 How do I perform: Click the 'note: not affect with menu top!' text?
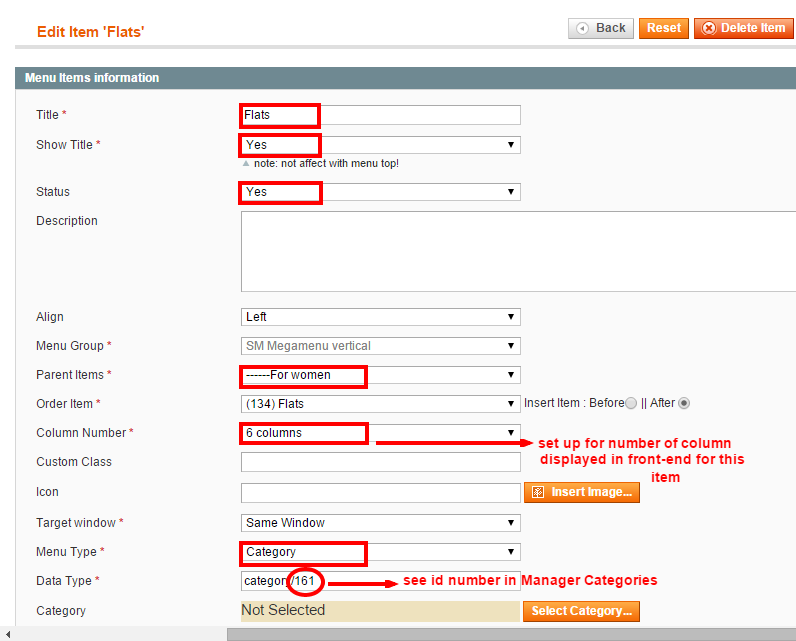coord(326,163)
